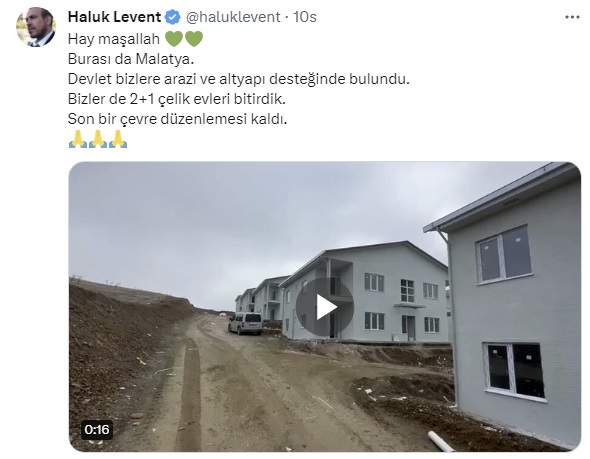Image resolution: width=590 pixels, height=459 pixels.
Task: Click the white van in the video thumbnail
Action: tap(245, 324)
